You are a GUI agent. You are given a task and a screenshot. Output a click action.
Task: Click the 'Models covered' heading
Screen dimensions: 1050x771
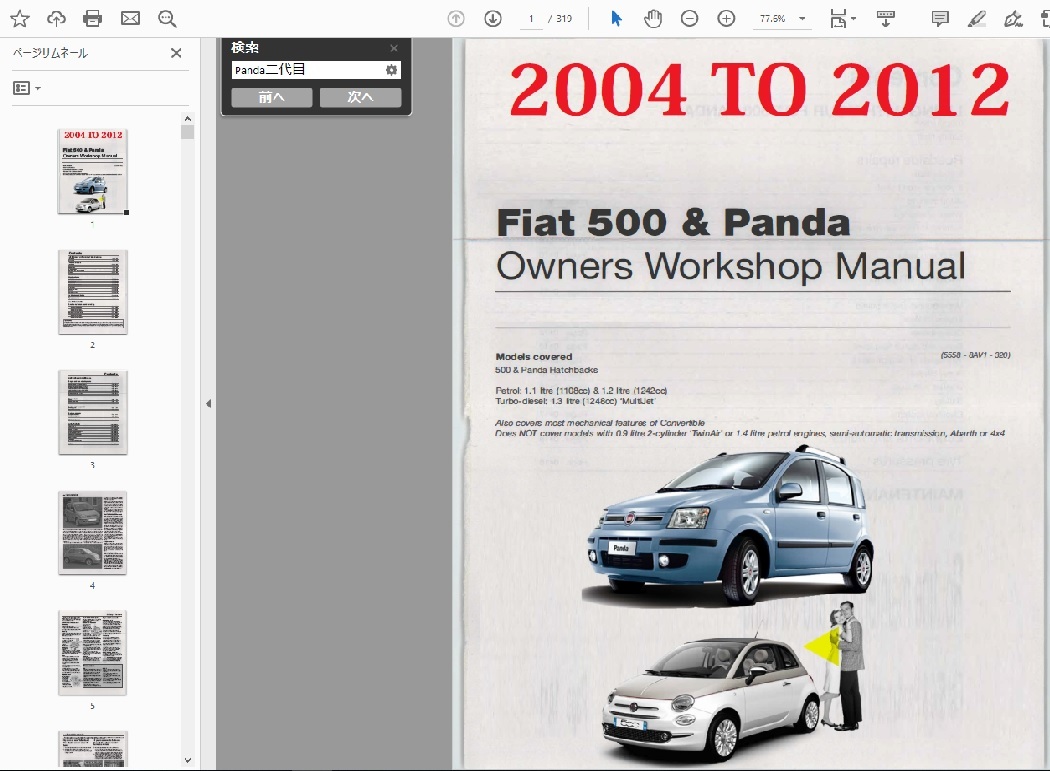(x=534, y=356)
